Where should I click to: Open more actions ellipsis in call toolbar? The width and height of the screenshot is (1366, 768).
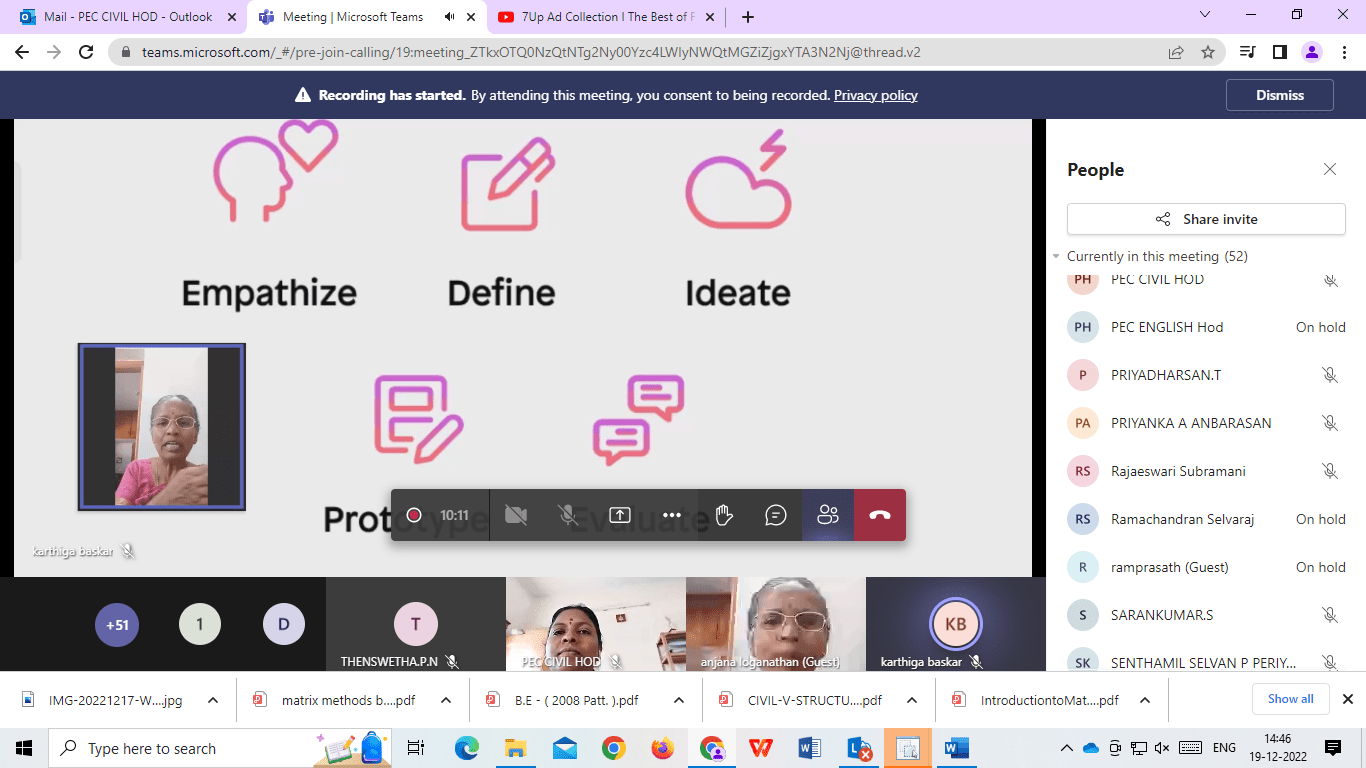tap(672, 515)
